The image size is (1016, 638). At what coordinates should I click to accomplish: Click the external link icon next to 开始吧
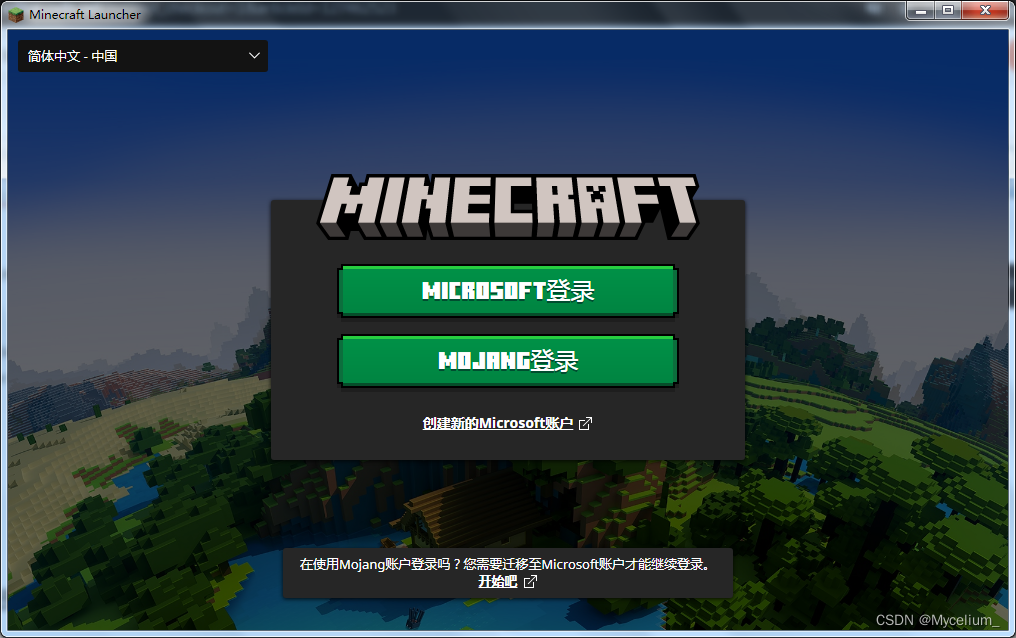[530, 582]
